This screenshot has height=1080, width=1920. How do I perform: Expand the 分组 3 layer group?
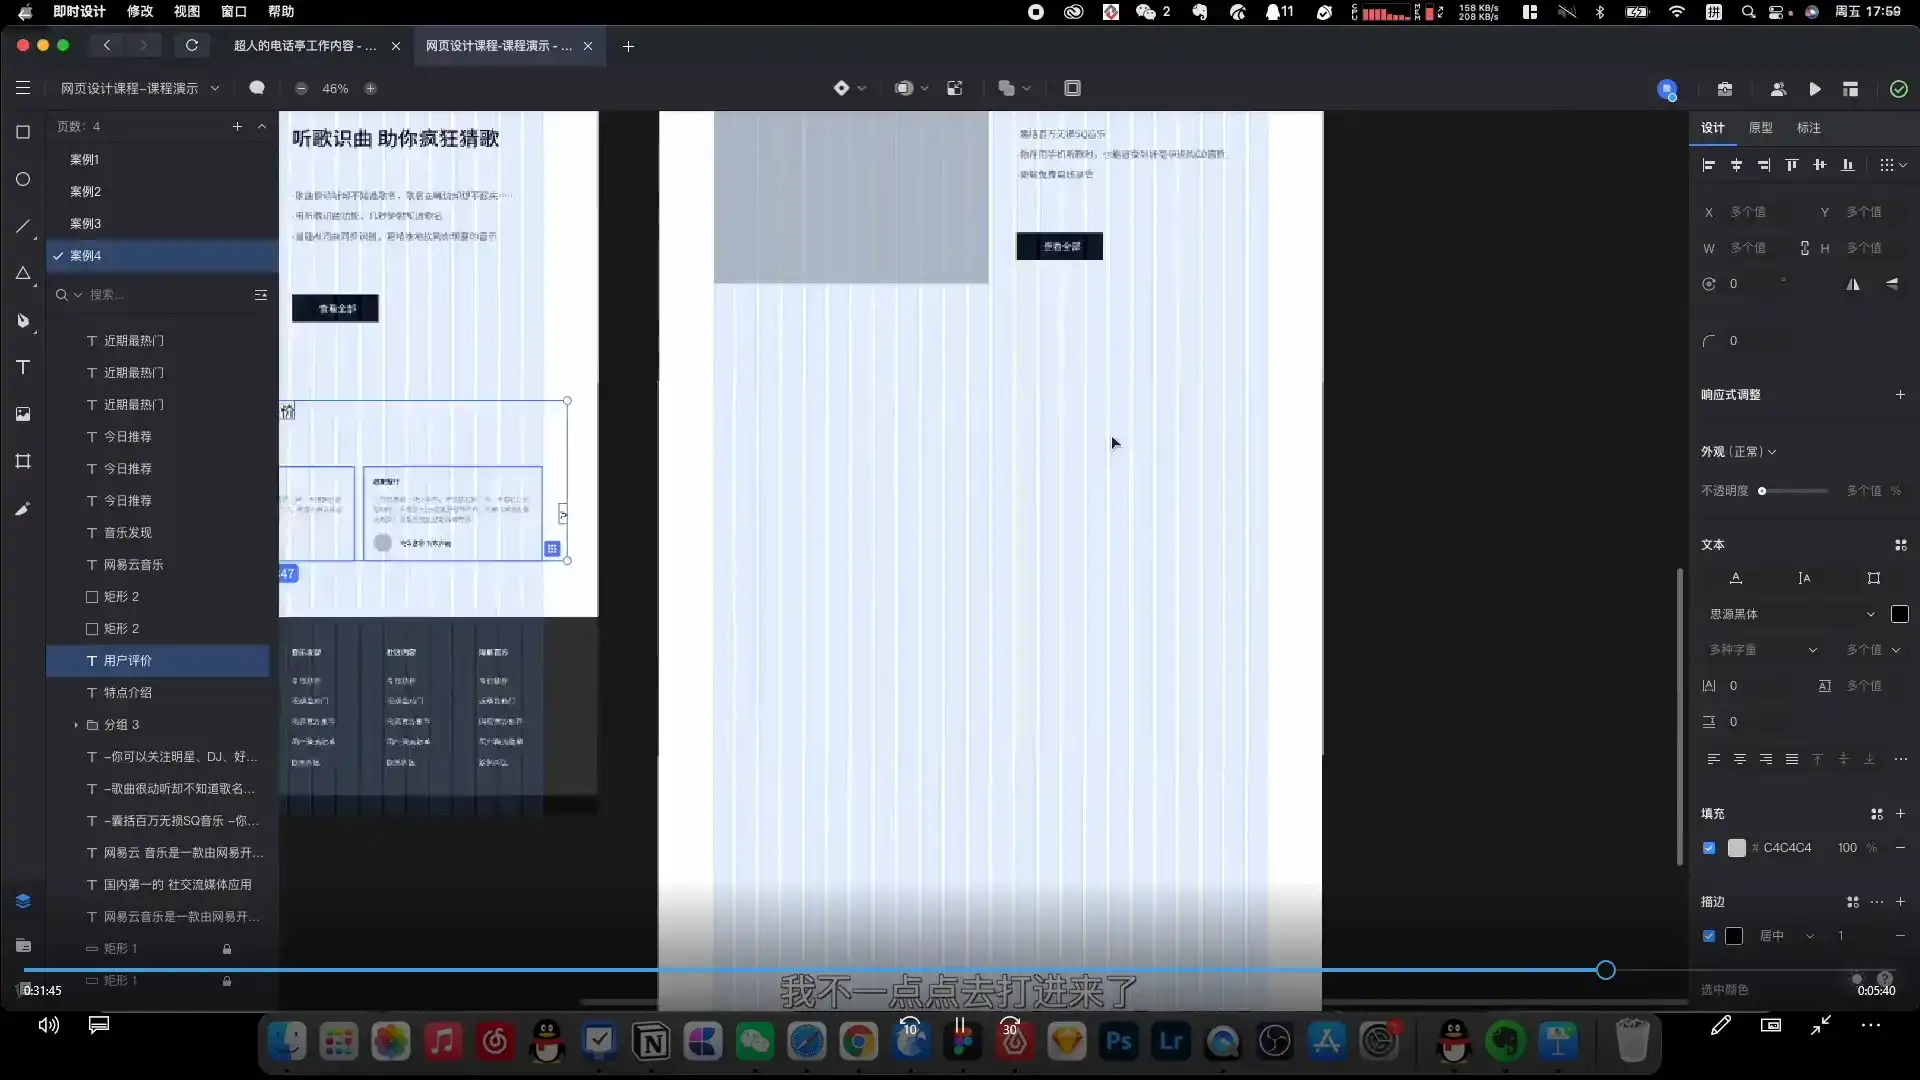(x=76, y=725)
